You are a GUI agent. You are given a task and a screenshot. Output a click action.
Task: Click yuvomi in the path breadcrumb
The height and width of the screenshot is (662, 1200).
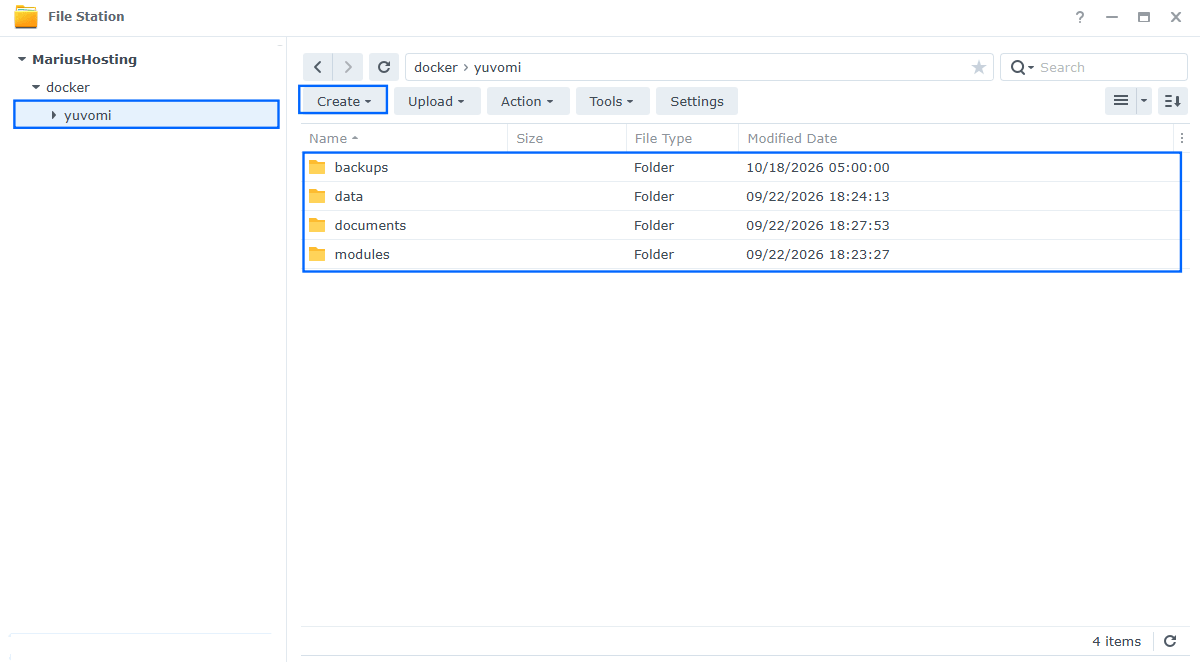click(x=497, y=67)
